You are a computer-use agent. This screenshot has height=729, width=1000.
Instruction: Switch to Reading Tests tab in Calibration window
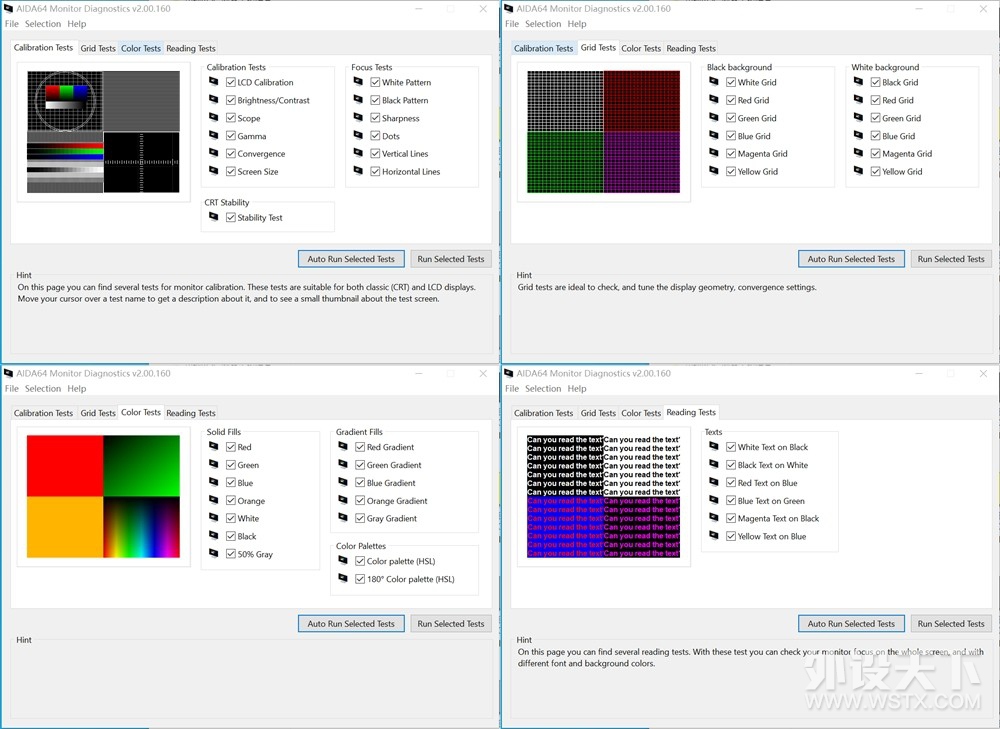click(x=191, y=48)
